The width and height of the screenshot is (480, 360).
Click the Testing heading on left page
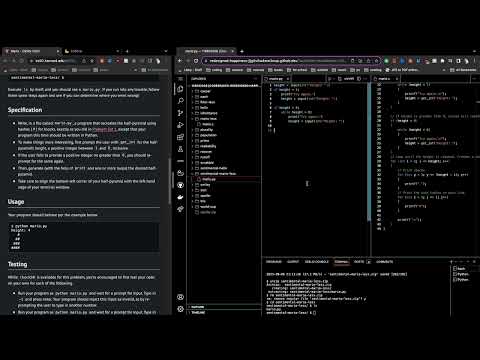17,264
